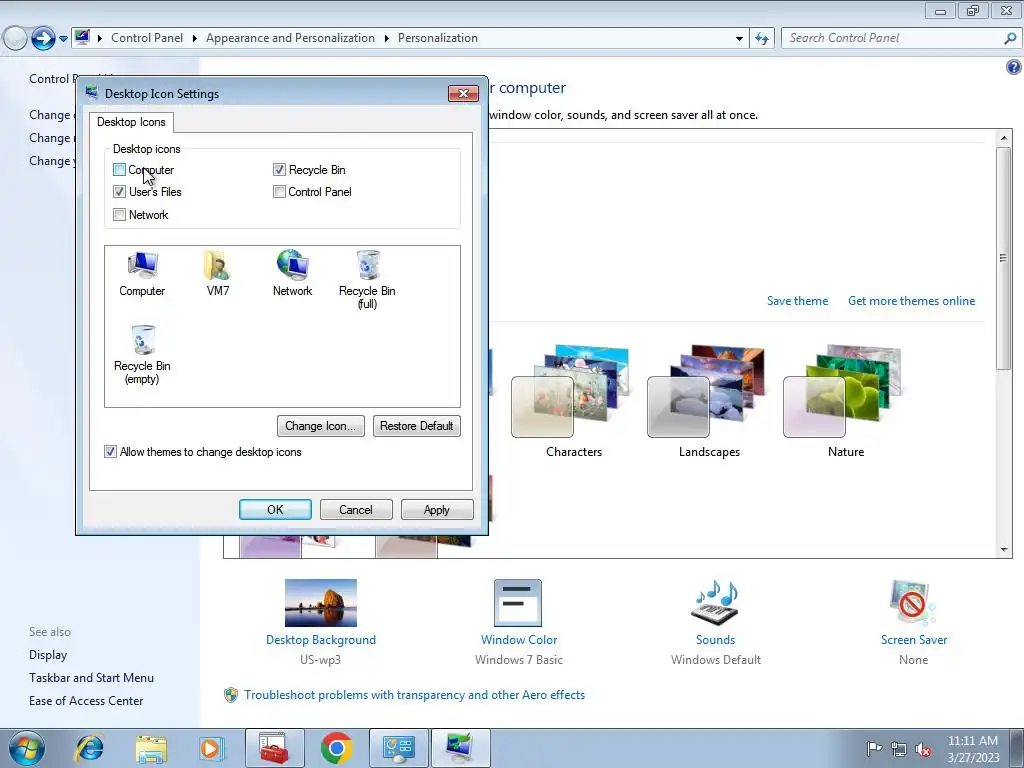Viewport: 1024px width, 768px height.
Task: Open Troubleshoot problems with transparency link
Action: (x=414, y=695)
